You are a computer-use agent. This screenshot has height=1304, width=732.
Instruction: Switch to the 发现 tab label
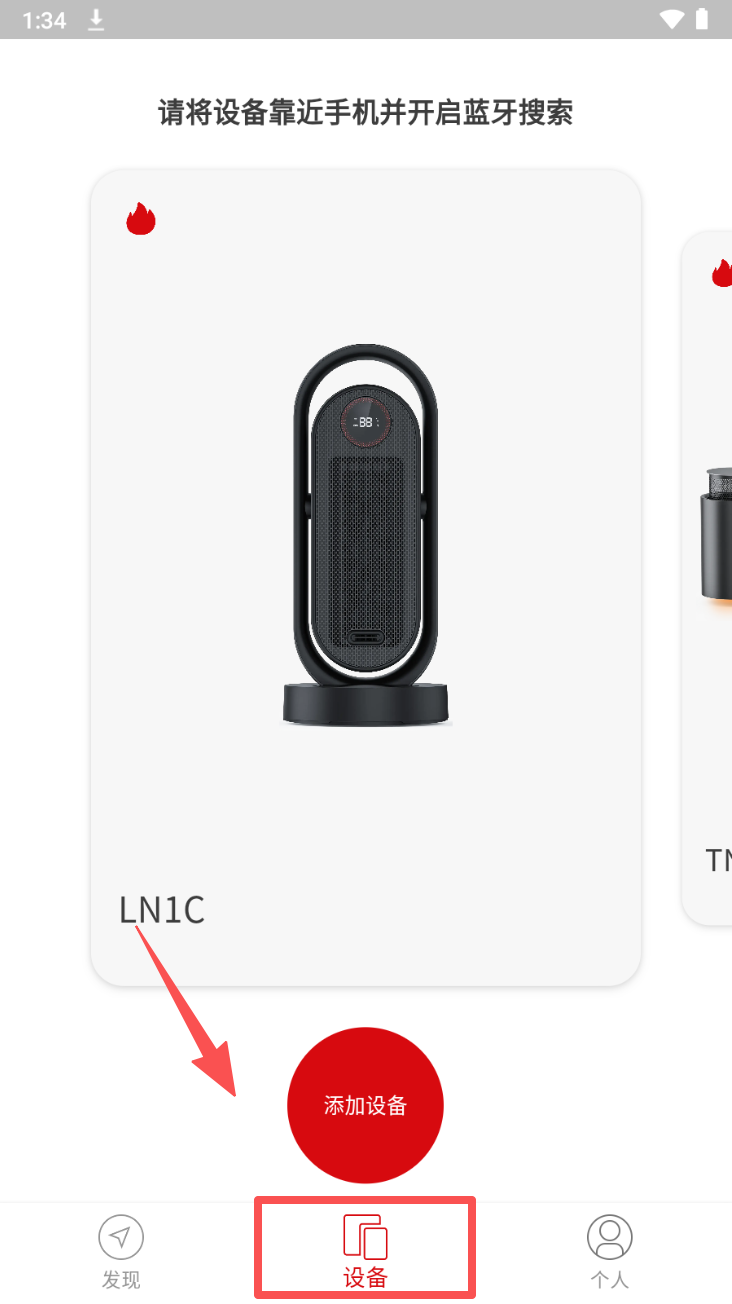[121, 1279]
